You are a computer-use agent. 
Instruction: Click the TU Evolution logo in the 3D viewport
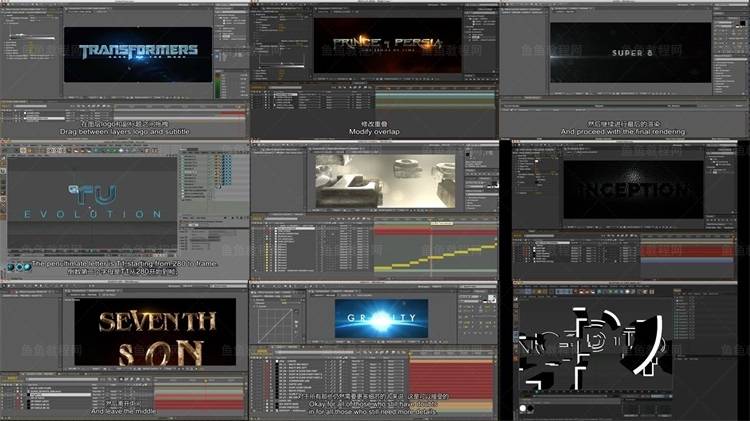coord(93,202)
